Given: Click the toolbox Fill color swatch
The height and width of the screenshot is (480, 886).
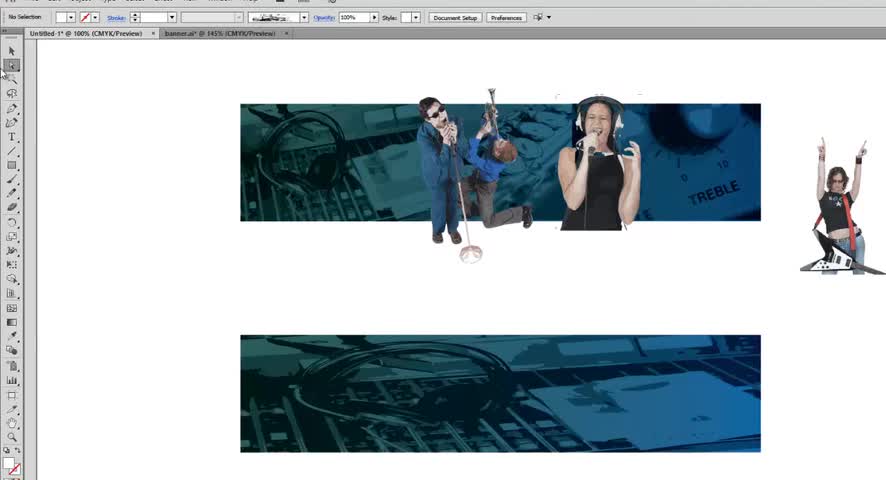Looking at the screenshot, I should (x=8, y=464).
